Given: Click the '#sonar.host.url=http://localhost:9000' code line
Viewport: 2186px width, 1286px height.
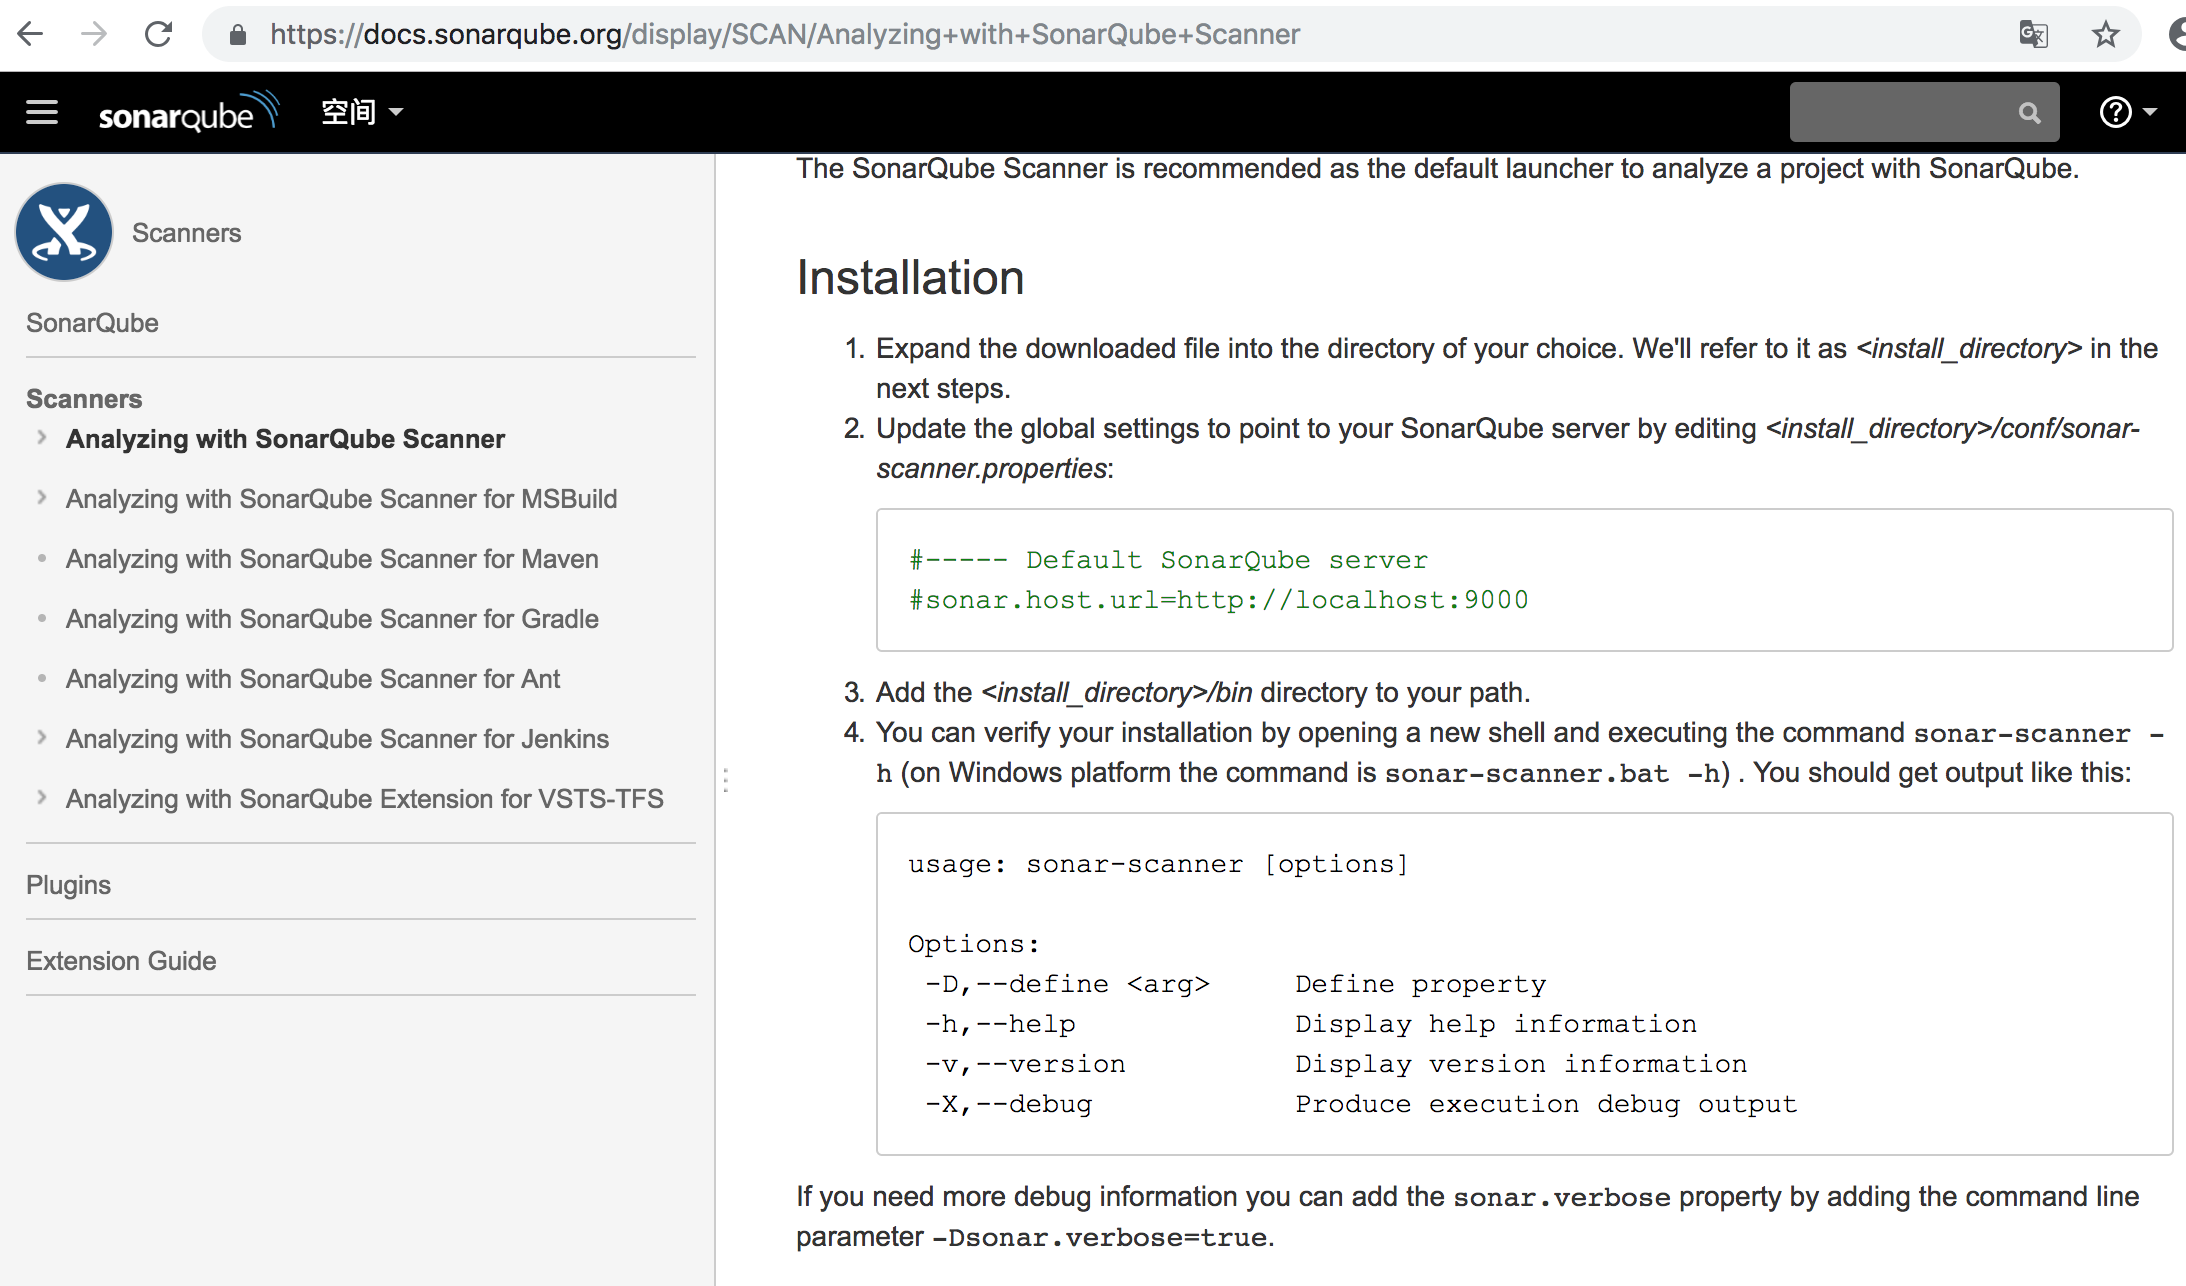Looking at the screenshot, I should (x=1218, y=600).
